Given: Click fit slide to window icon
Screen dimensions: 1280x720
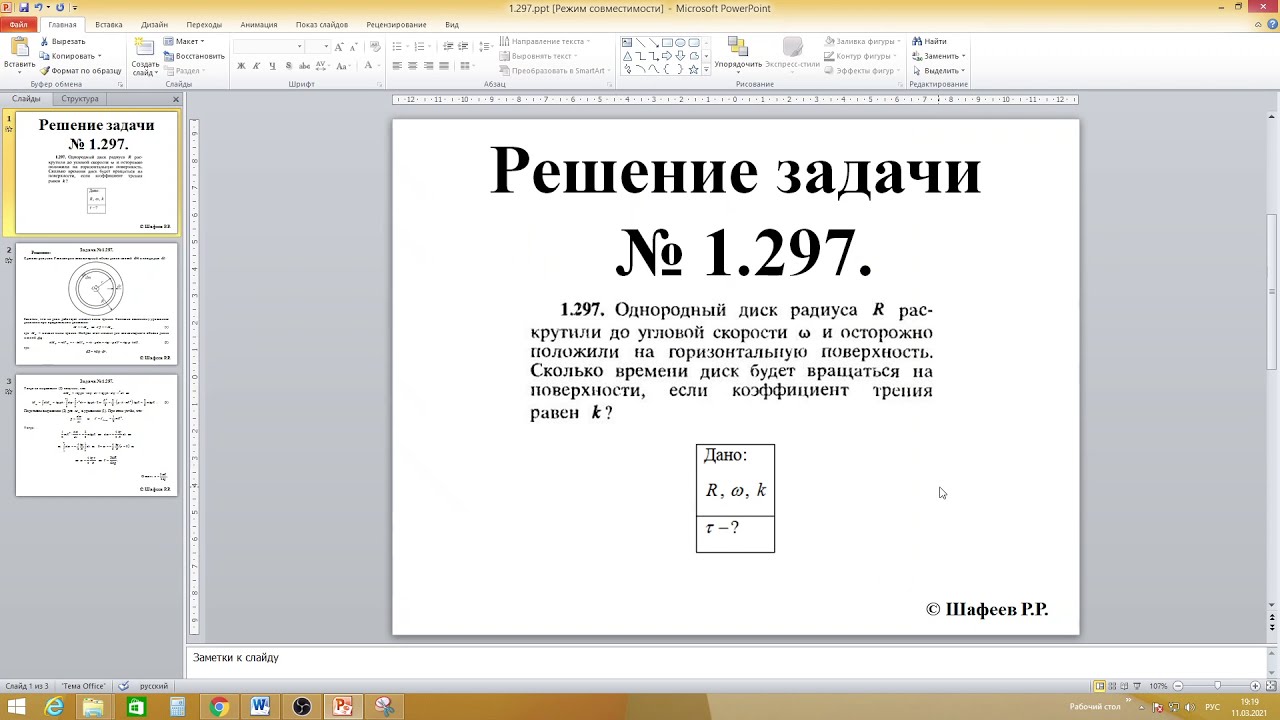Looking at the screenshot, I should pyautogui.click(x=1271, y=686).
